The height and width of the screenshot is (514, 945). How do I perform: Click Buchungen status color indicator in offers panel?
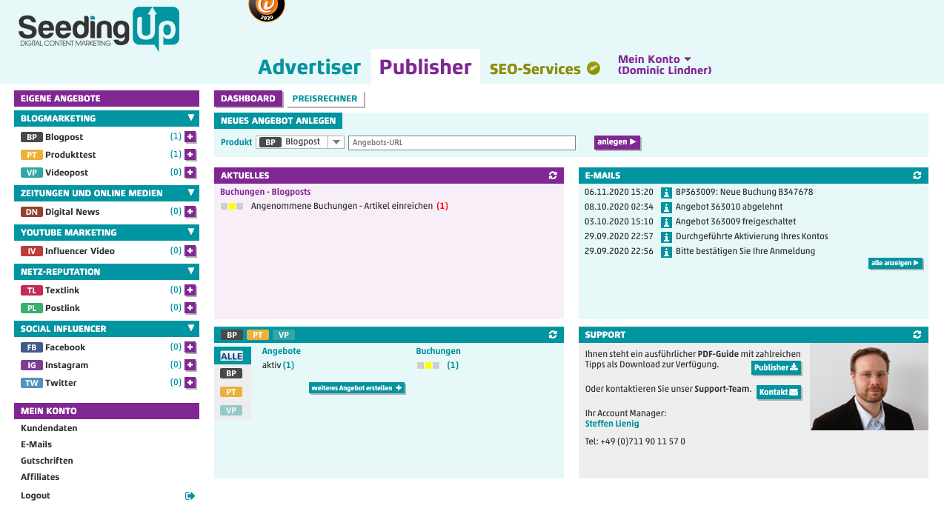coord(428,366)
